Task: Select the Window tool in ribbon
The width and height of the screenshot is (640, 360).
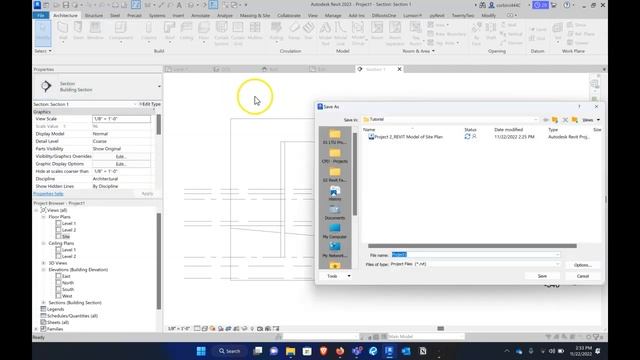Action: click(x=95, y=31)
